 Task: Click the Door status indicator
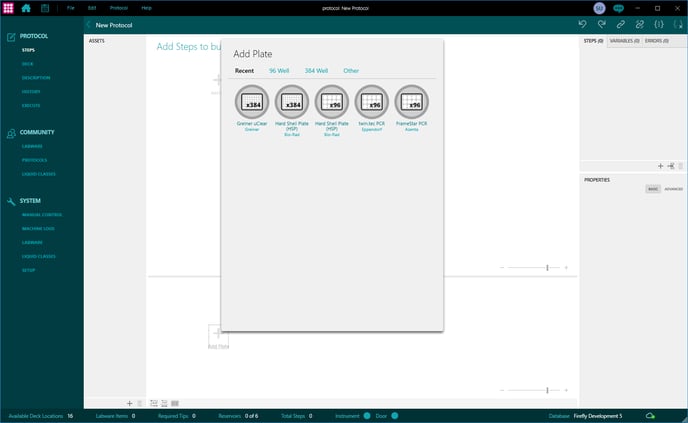pos(394,416)
